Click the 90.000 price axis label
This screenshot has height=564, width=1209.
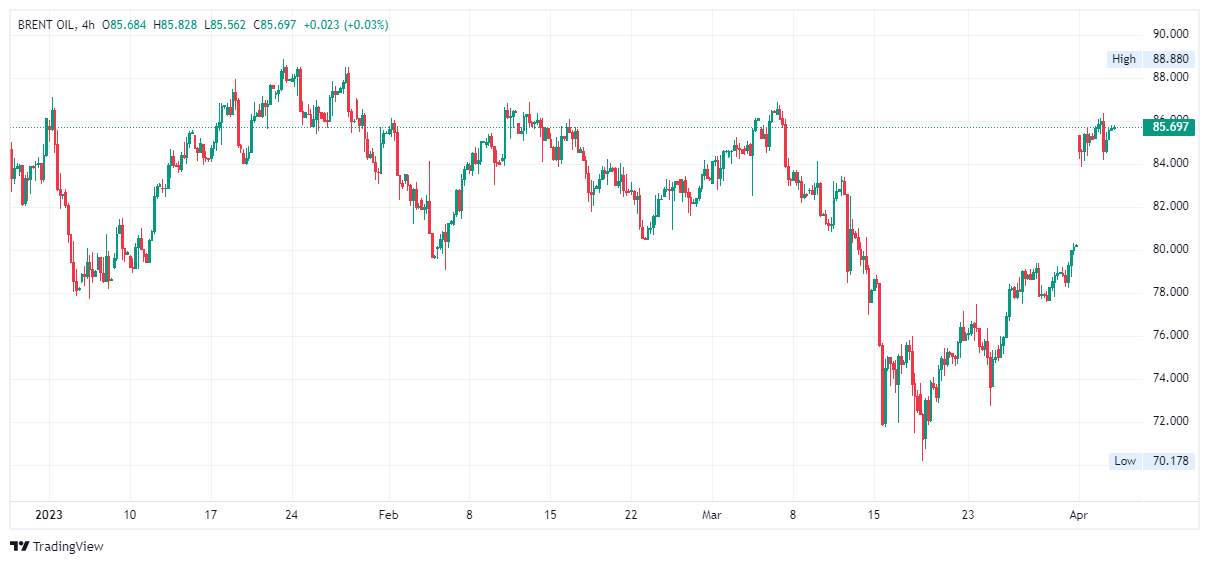pos(1170,33)
